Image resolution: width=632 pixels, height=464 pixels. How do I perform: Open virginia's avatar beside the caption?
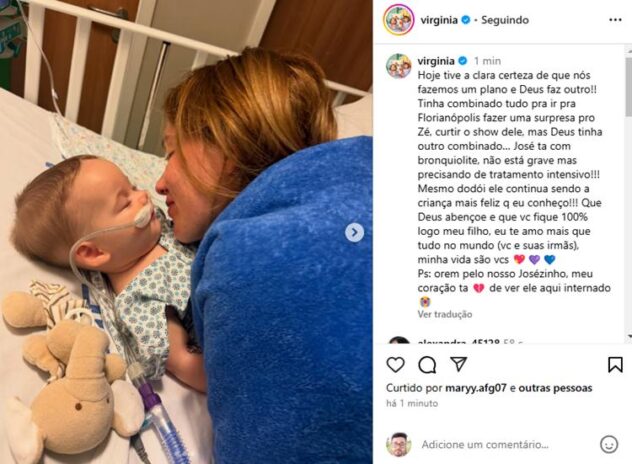click(x=399, y=66)
